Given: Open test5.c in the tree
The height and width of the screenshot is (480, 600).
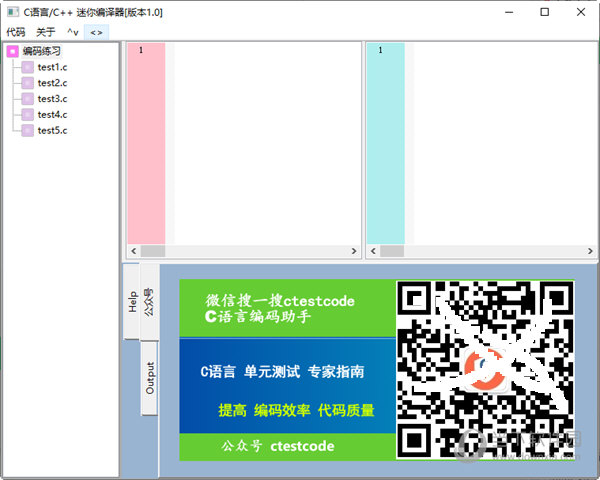Looking at the screenshot, I should [x=52, y=131].
